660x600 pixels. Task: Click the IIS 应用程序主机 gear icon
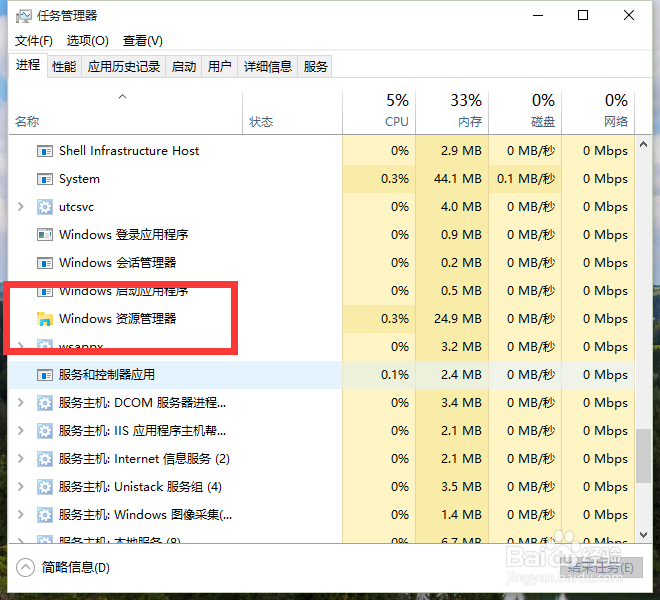[45, 431]
